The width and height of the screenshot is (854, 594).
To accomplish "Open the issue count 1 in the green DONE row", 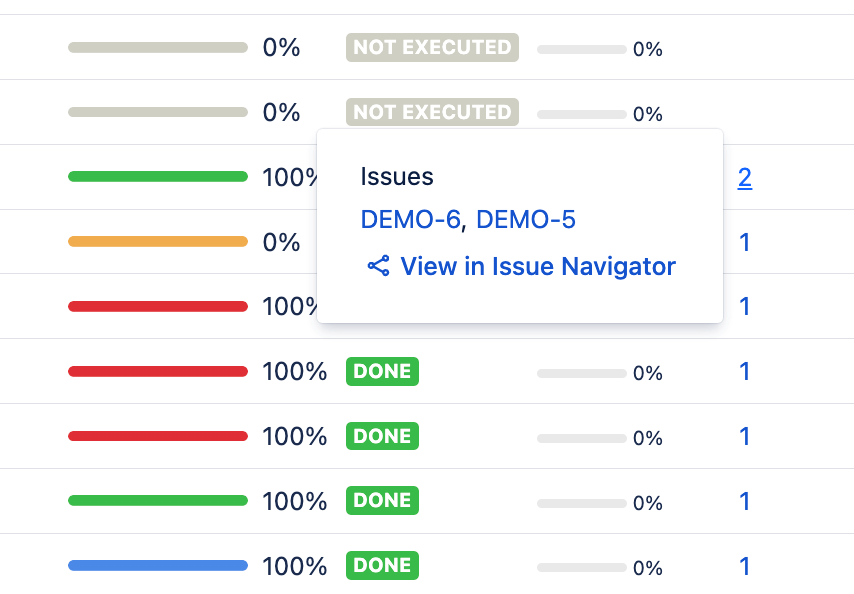I will (x=744, y=501).
